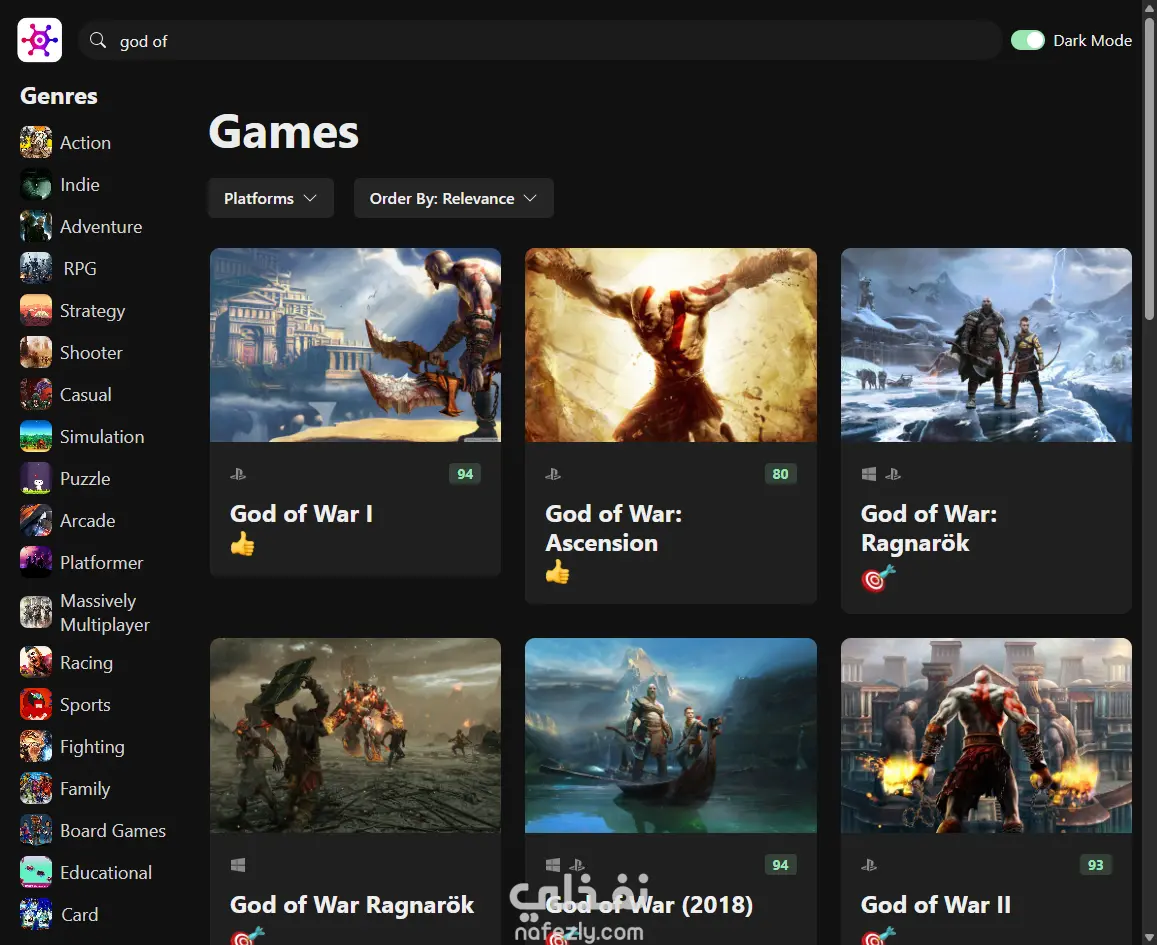Click the RPG genre icon
The width and height of the screenshot is (1157, 945).
click(35, 269)
